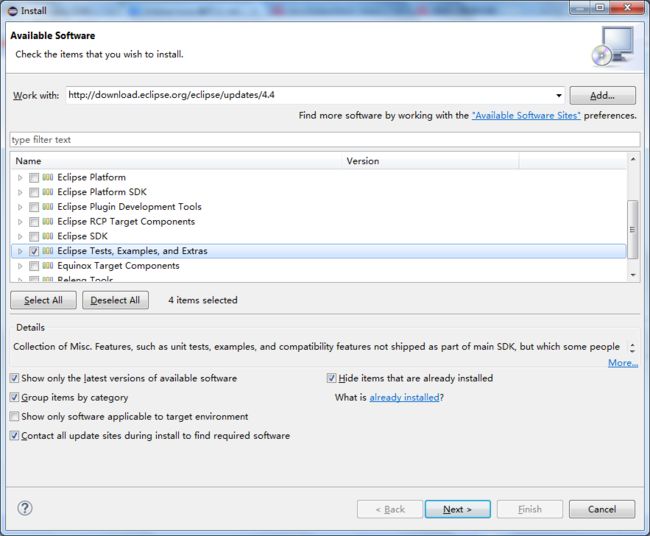This screenshot has width=650, height=536.
Task: Expand Eclipse Plugin Development Tools tree node
Action: click(20, 207)
